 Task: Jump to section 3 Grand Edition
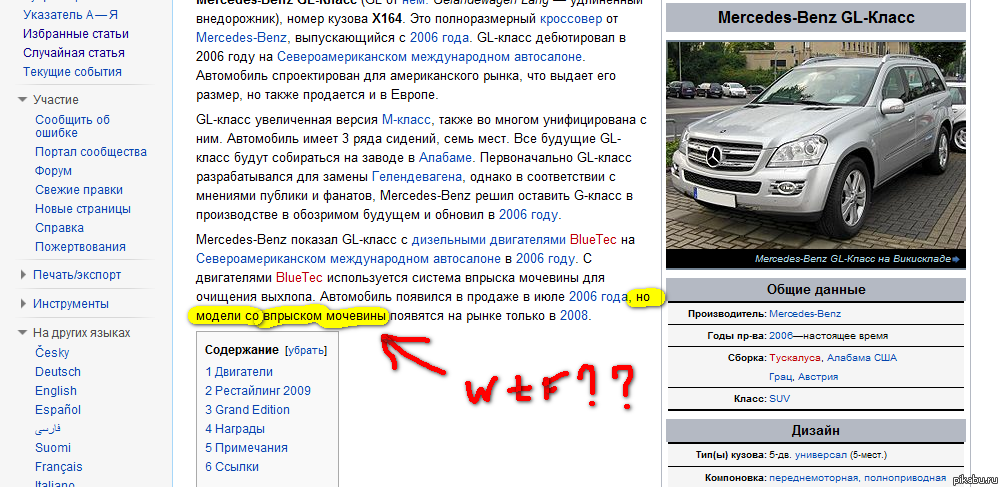click(247, 409)
